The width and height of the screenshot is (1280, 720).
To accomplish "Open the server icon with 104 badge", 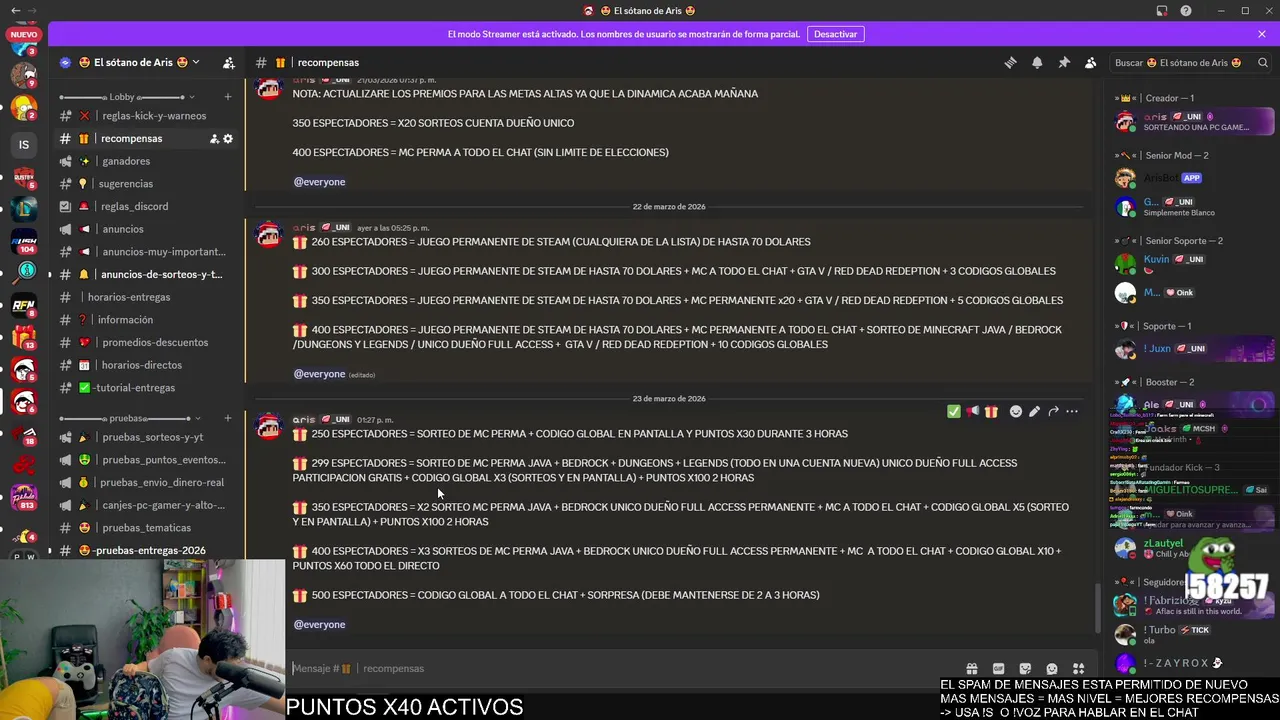I will click(24, 241).
